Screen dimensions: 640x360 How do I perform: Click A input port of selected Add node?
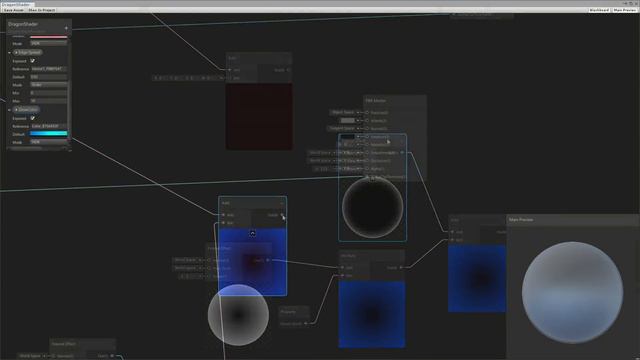[x=223, y=215]
